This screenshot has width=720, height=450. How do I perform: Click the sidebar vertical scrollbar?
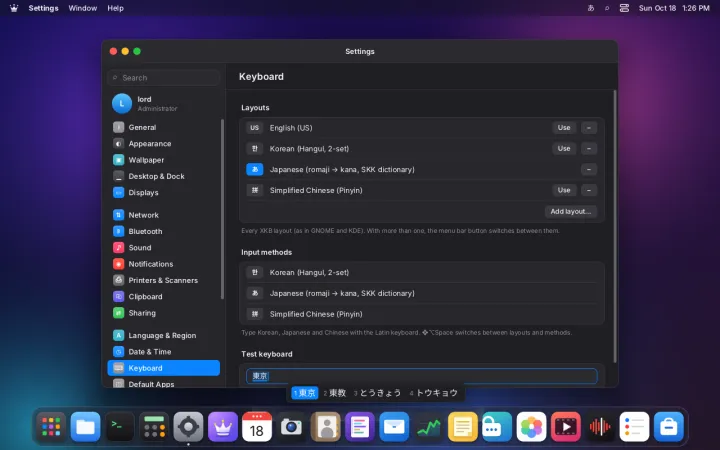(222, 209)
